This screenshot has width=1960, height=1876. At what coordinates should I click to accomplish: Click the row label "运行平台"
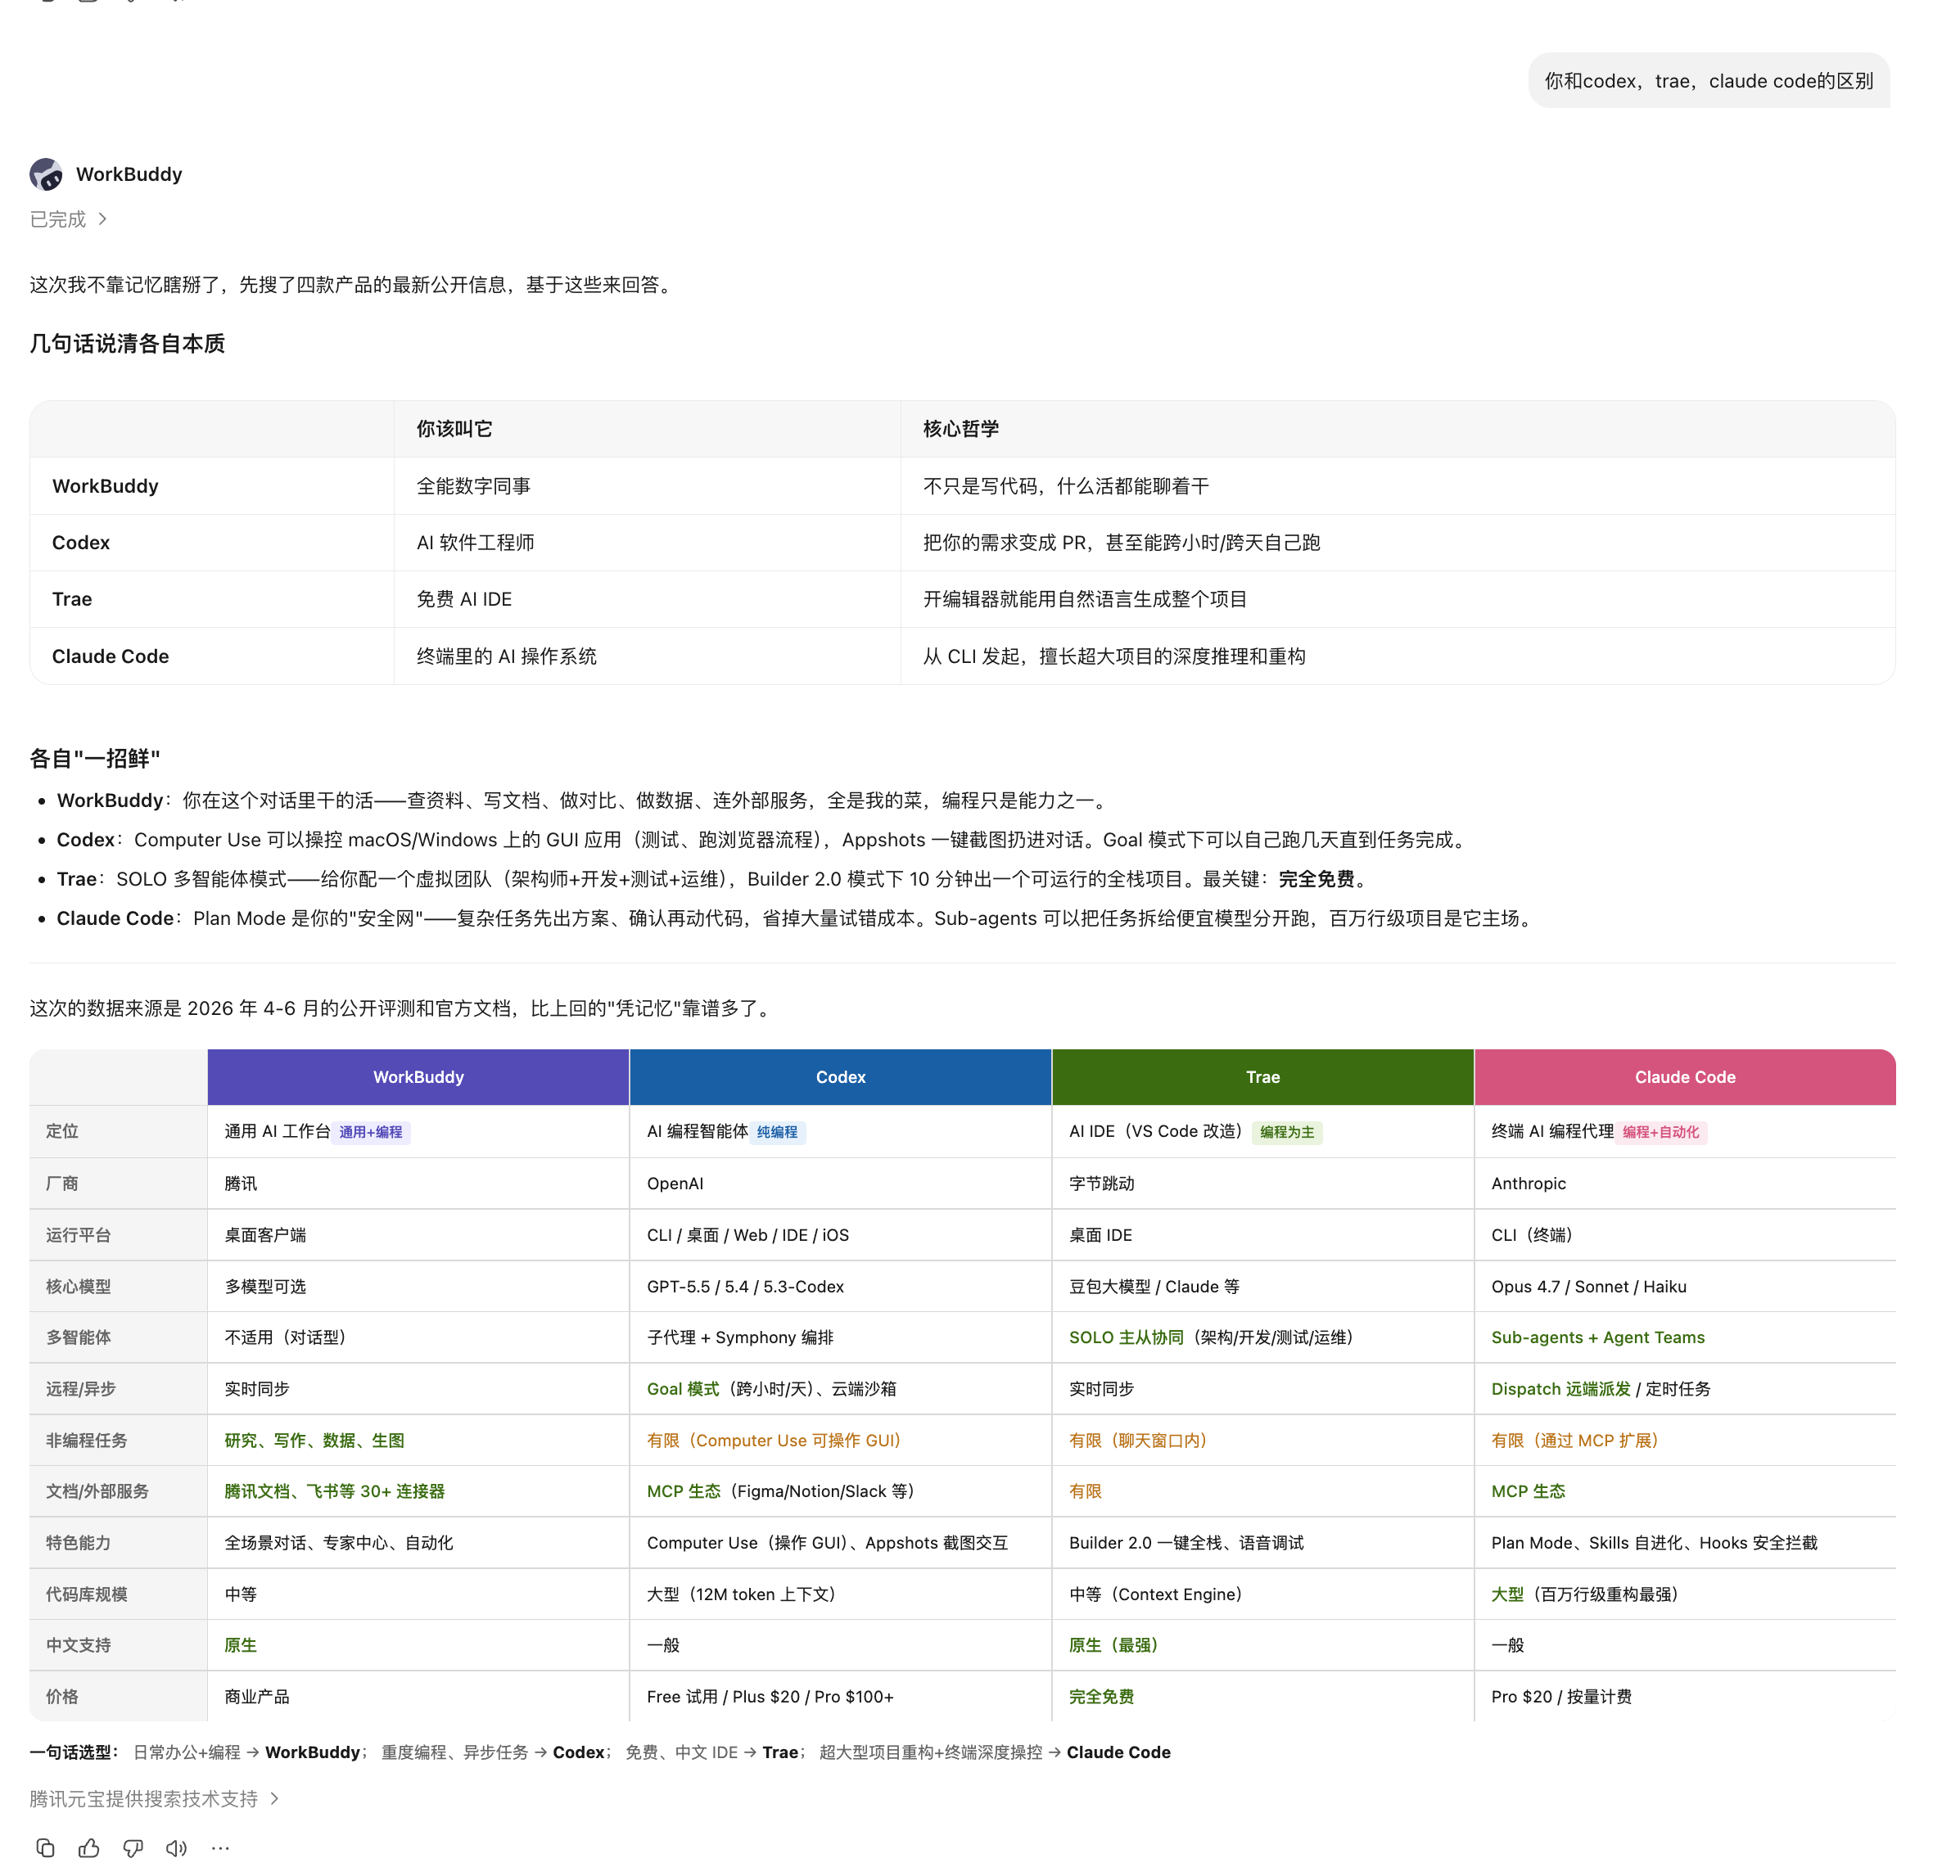click(x=78, y=1235)
